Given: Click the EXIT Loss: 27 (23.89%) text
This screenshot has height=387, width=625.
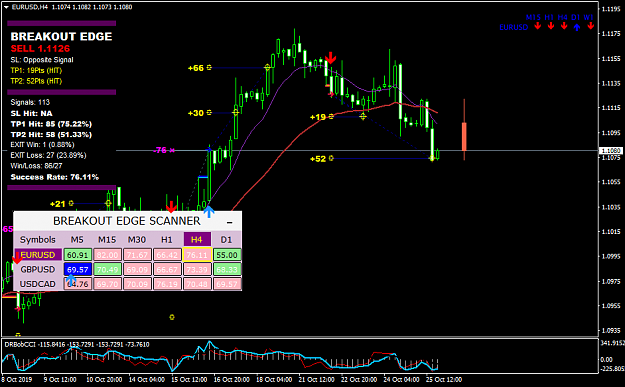Looking at the screenshot, I should (48, 155).
